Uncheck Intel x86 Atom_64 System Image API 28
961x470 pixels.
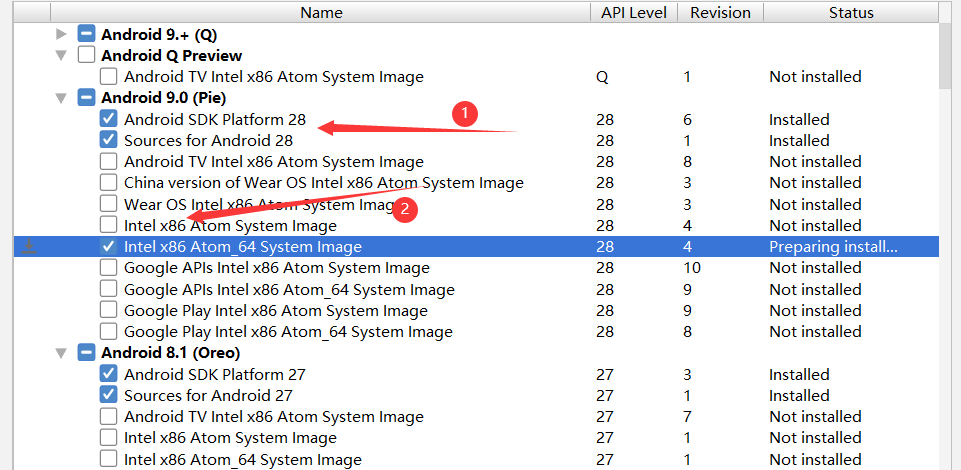pyautogui.click(x=108, y=247)
